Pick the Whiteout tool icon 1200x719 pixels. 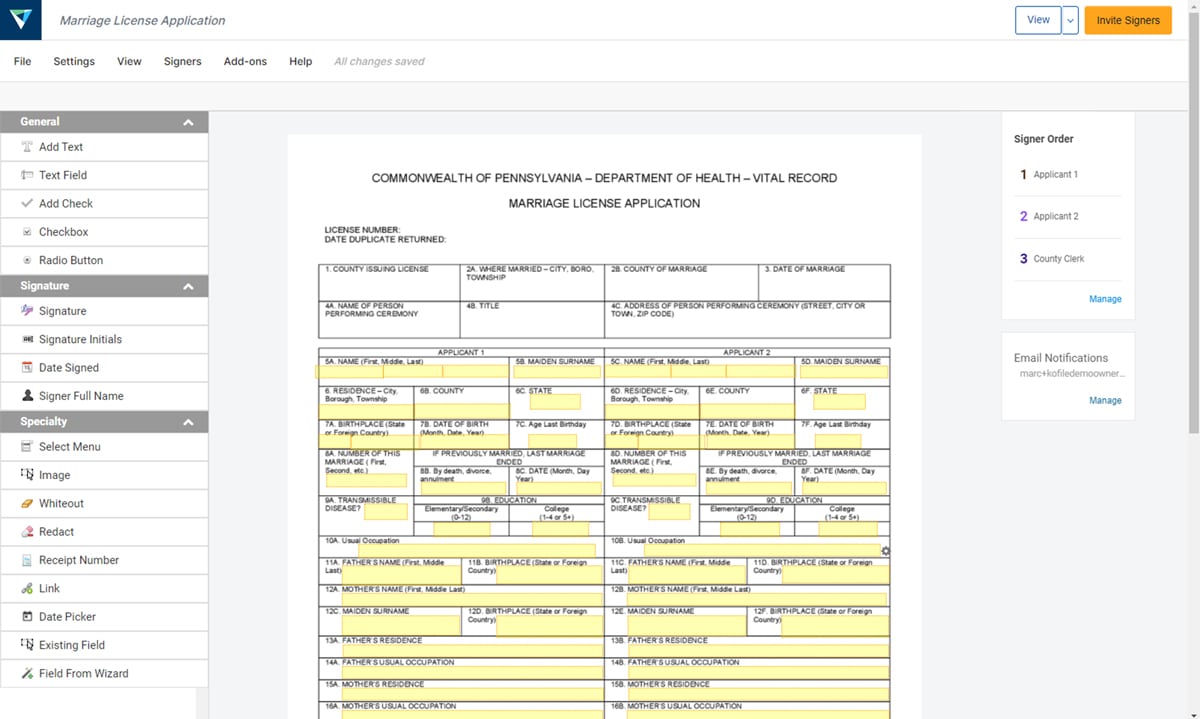point(27,503)
